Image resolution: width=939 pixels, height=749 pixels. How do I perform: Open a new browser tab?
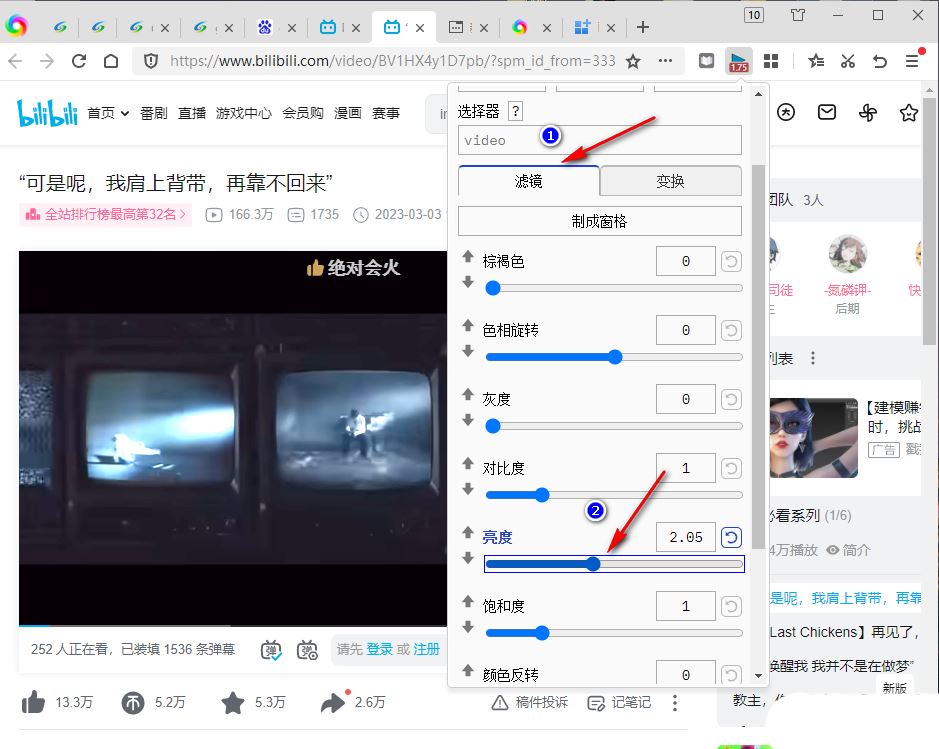click(x=643, y=27)
